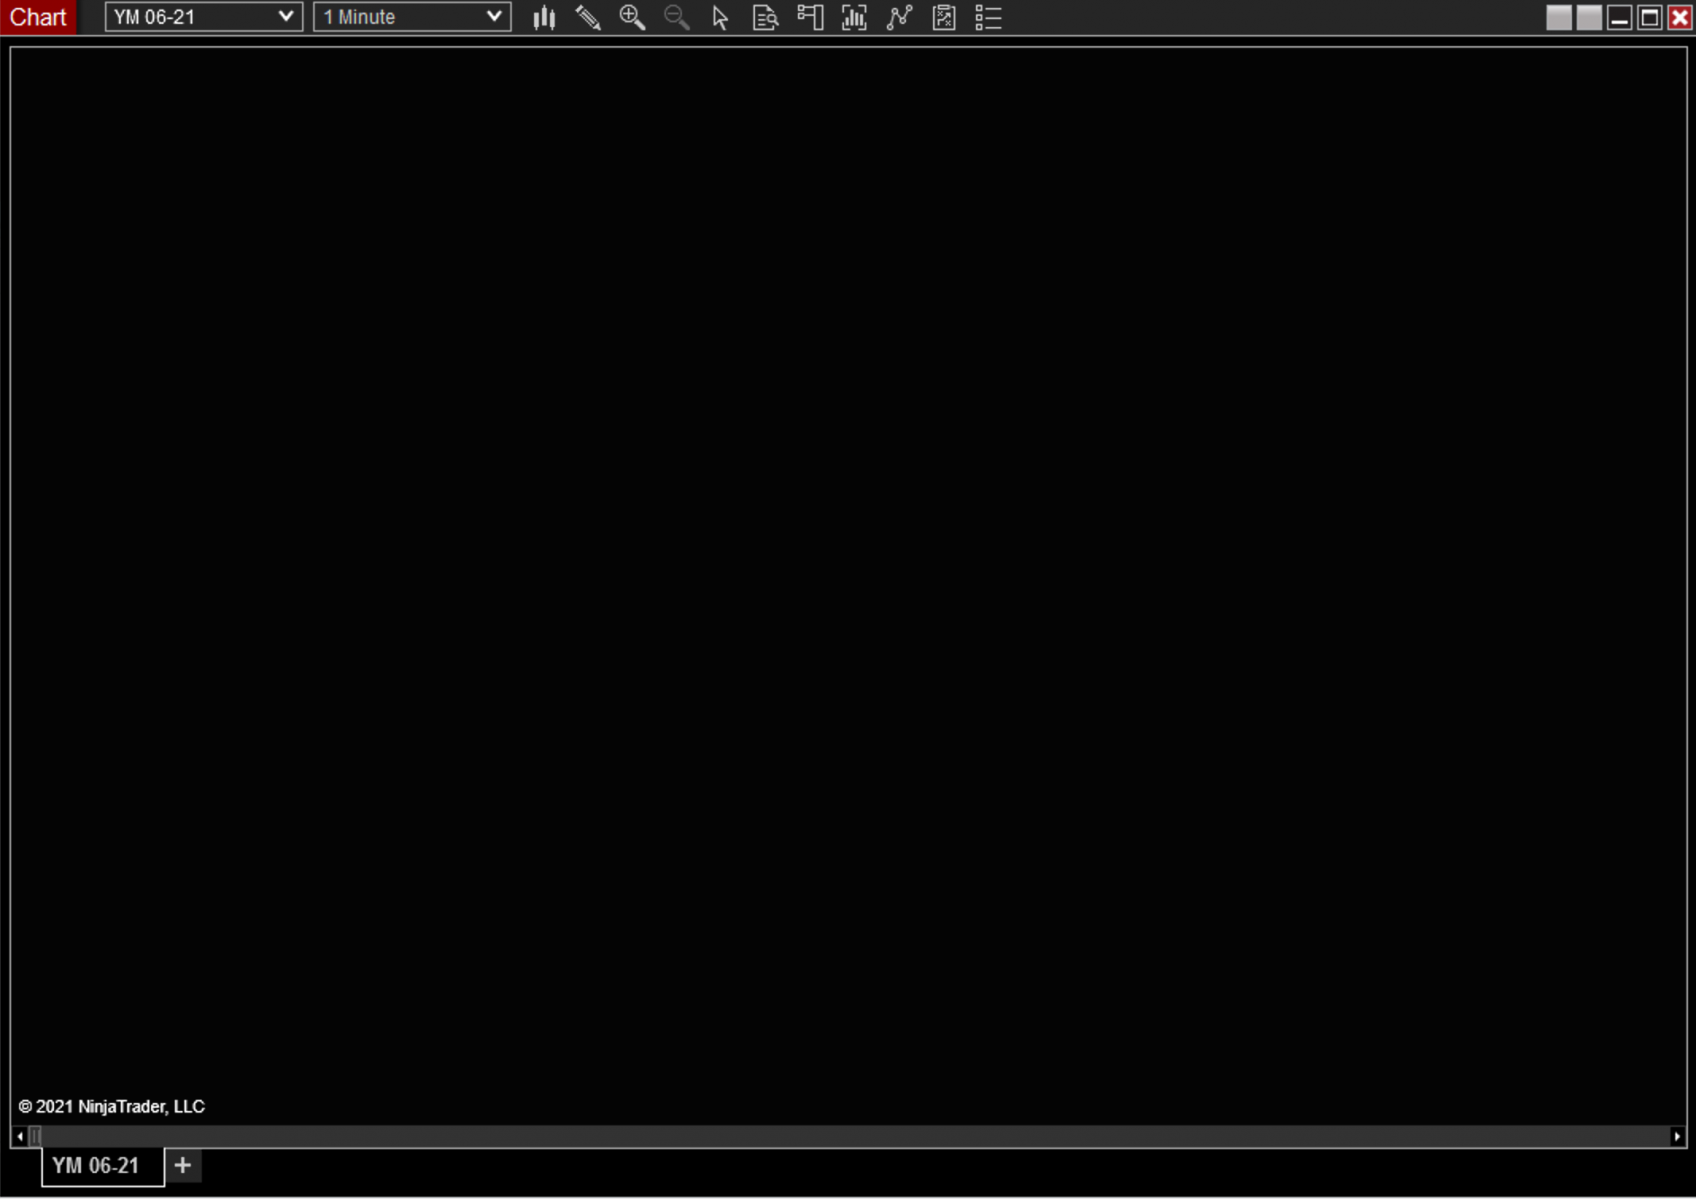Switch cursor mode back from drawing mode
Viewport: 1696px width, 1200px height.
pos(720,17)
